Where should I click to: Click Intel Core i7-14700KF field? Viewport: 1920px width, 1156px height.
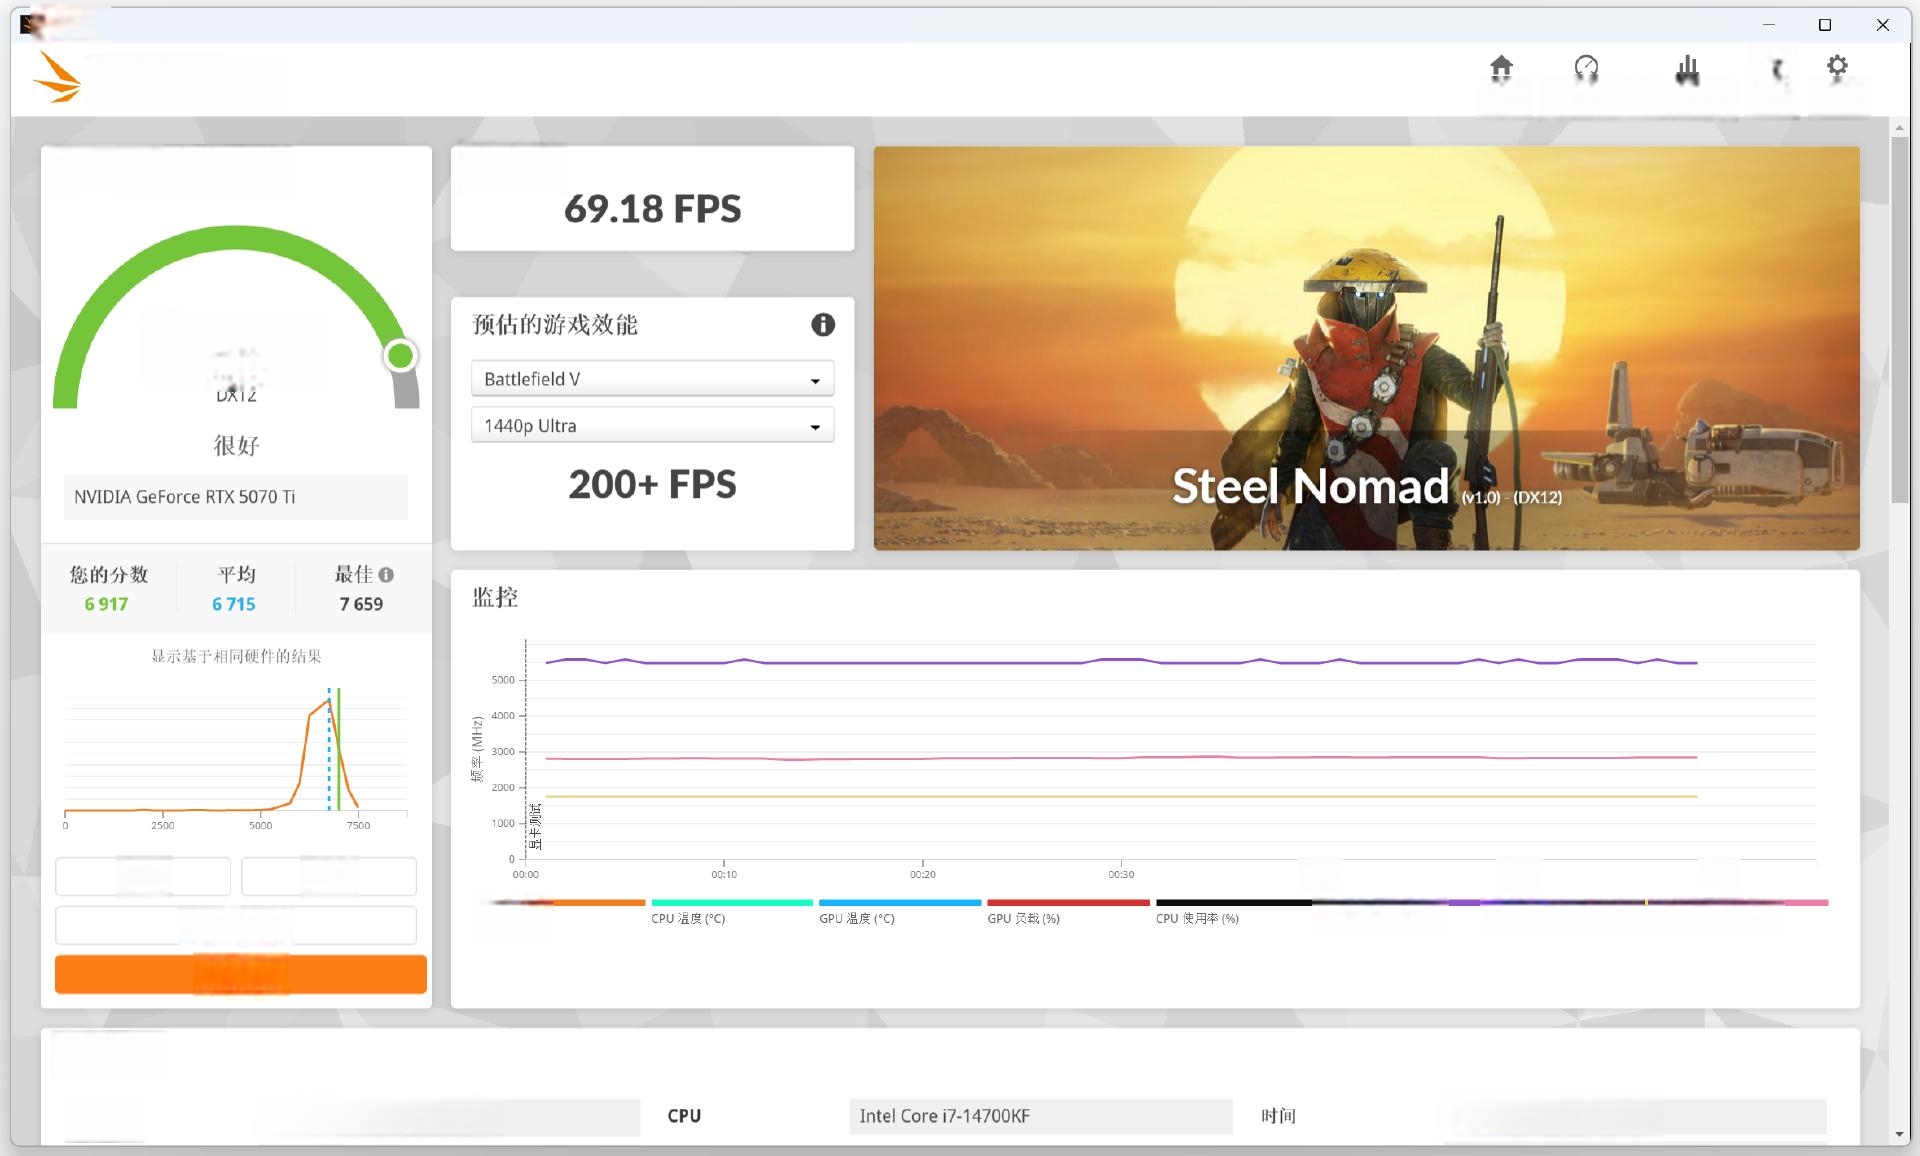1040,1116
